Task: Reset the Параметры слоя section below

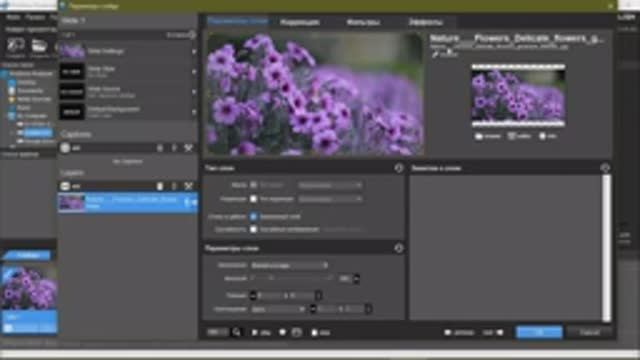Action: [x=399, y=248]
